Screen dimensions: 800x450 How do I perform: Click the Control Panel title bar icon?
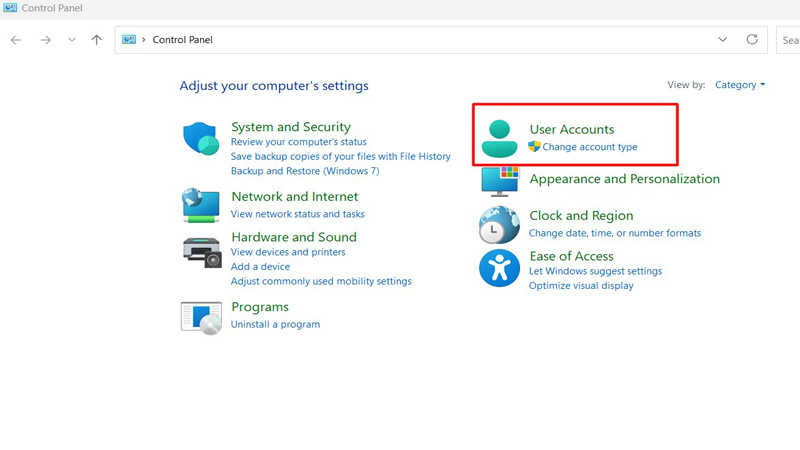[x=10, y=8]
